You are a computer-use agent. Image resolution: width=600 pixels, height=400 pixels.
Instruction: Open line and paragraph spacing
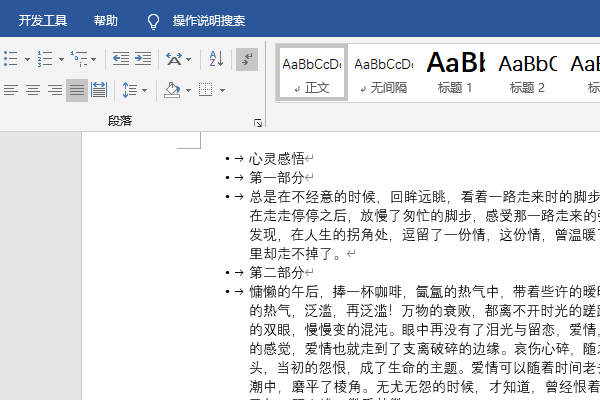tap(129, 90)
